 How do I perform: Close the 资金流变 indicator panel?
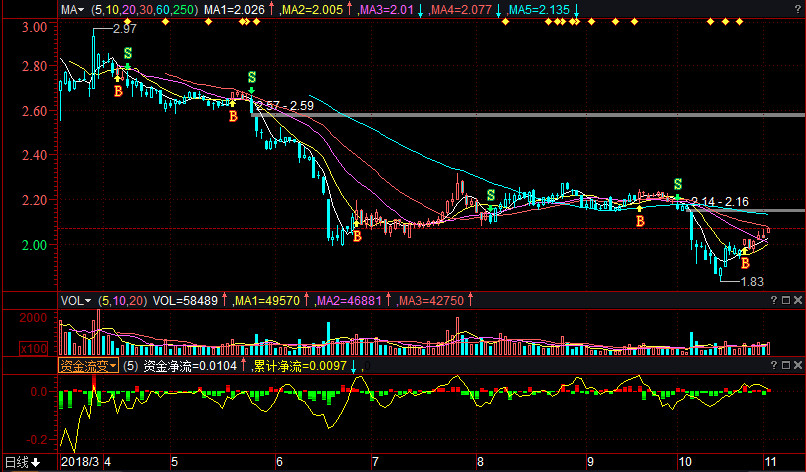pos(798,366)
